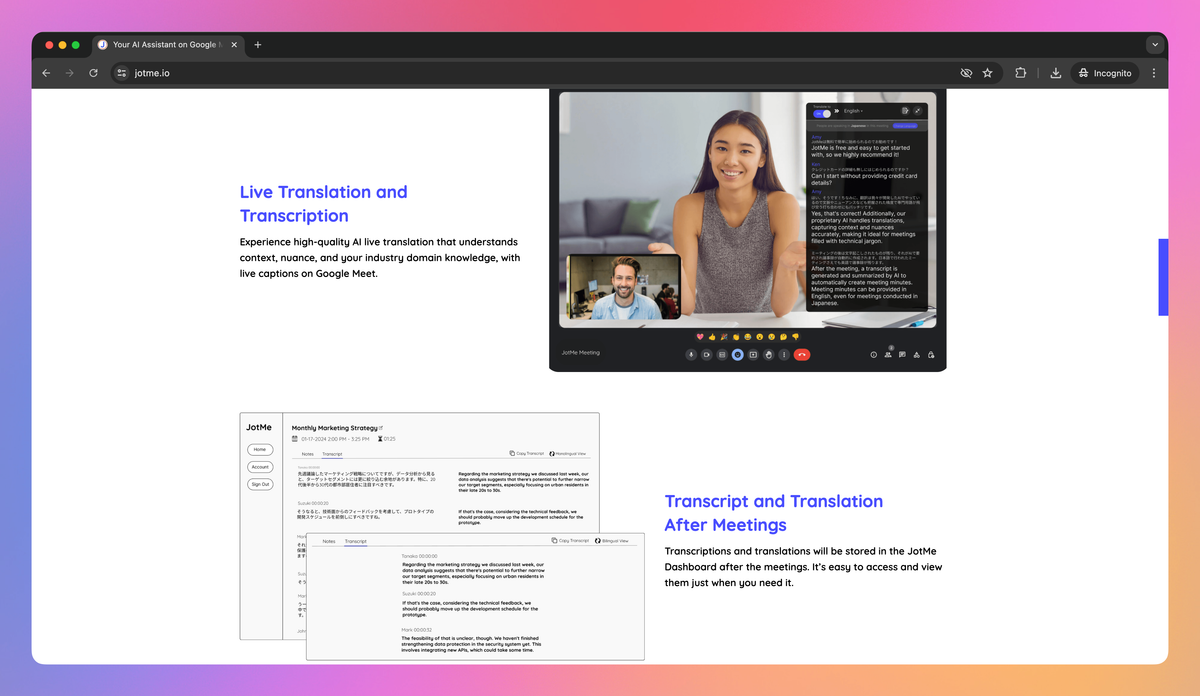Select Transcript tab in the front transcript card

356,541
